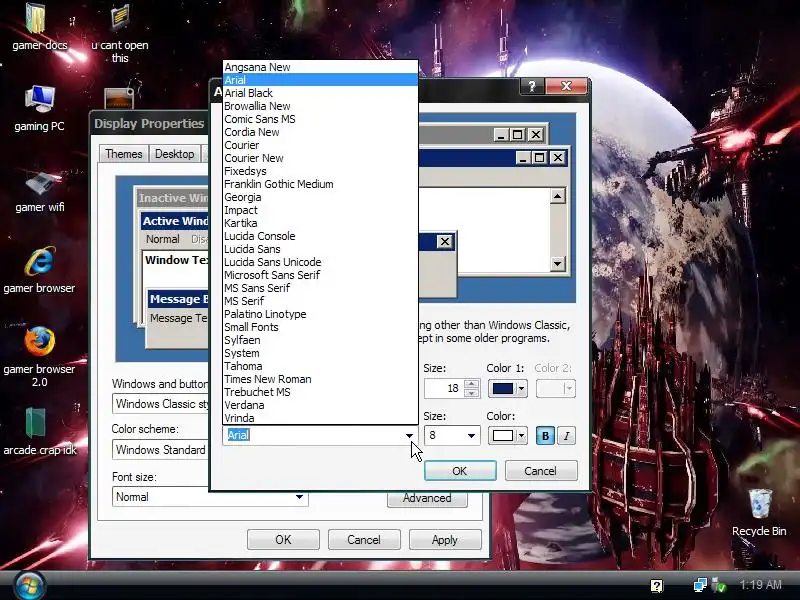Click the help question mark button in Advanced dialog
Image resolution: width=800 pixels, height=600 pixels.
[x=532, y=86]
